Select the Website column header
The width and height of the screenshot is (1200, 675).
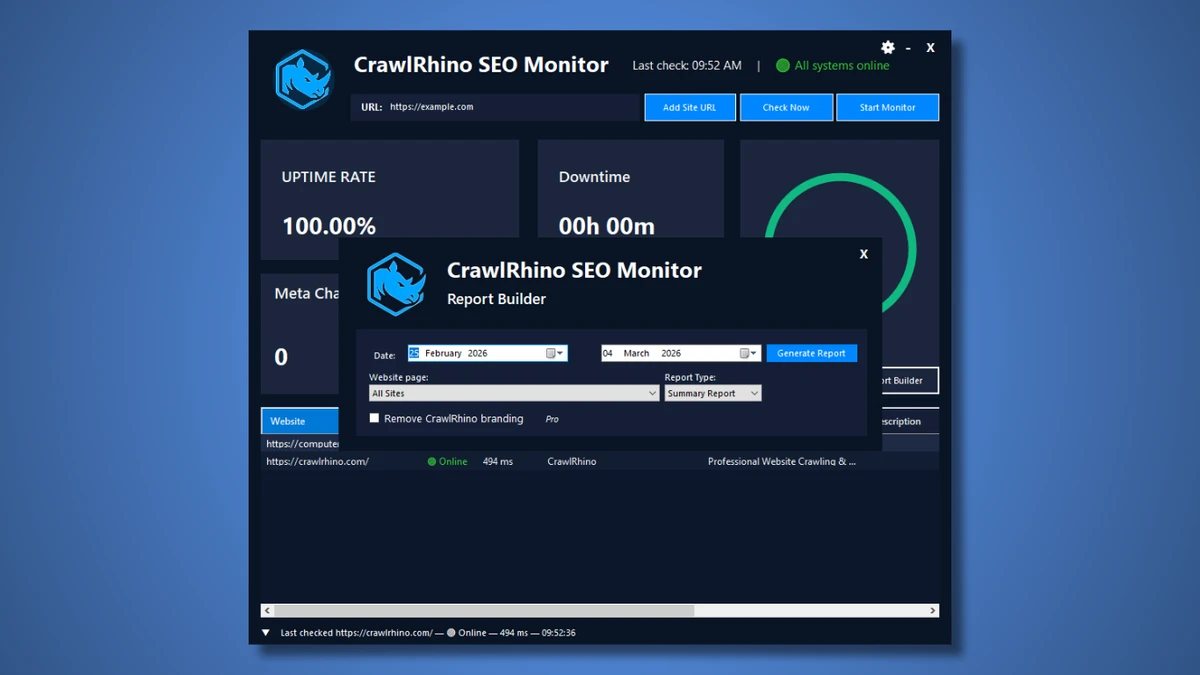pyautogui.click(x=300, y=421)
